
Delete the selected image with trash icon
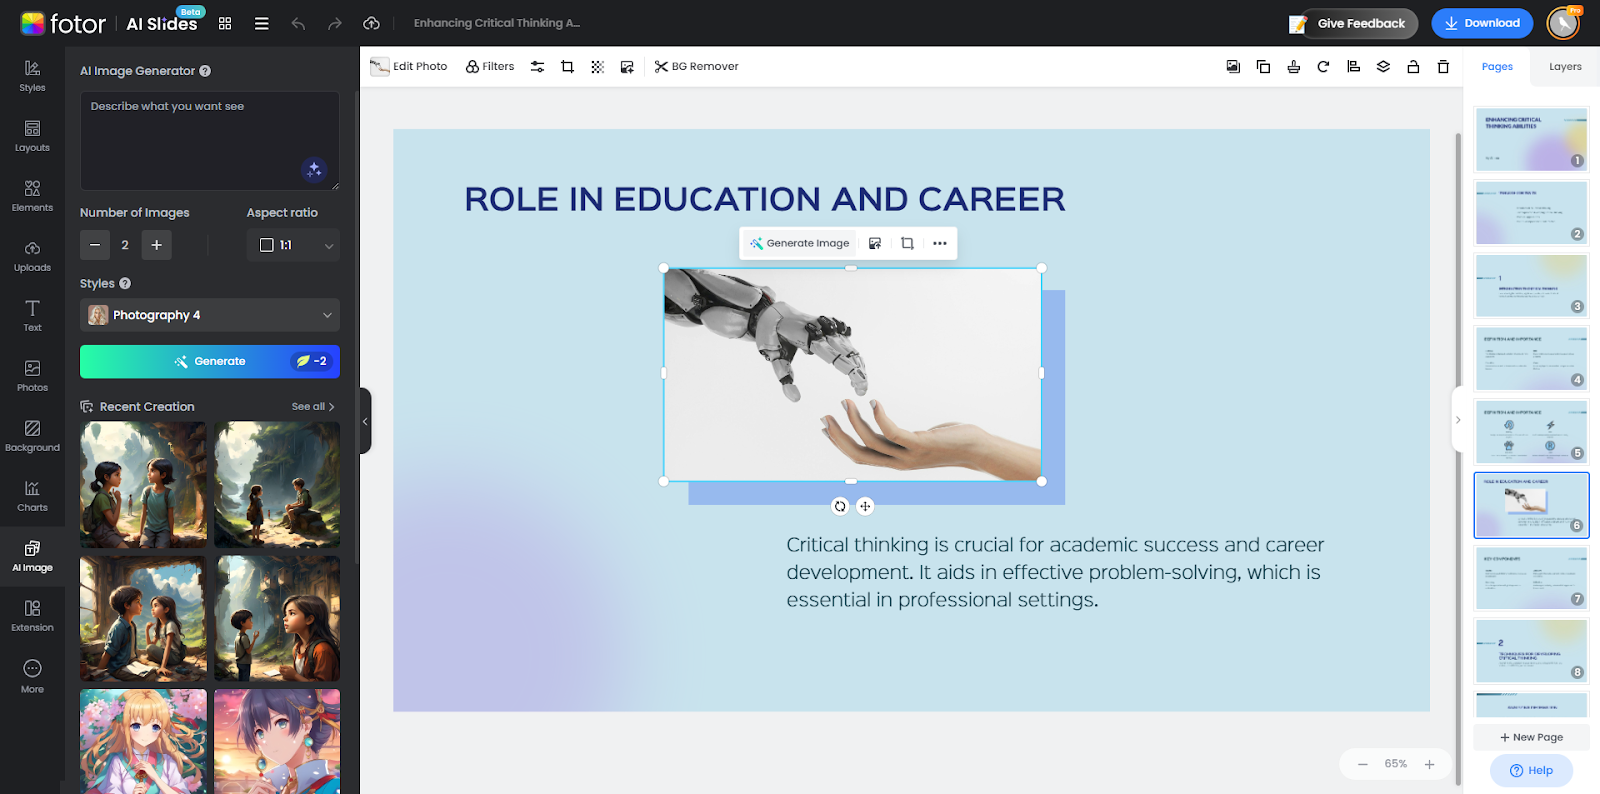pyautogui.click(x=1443, y=67)
